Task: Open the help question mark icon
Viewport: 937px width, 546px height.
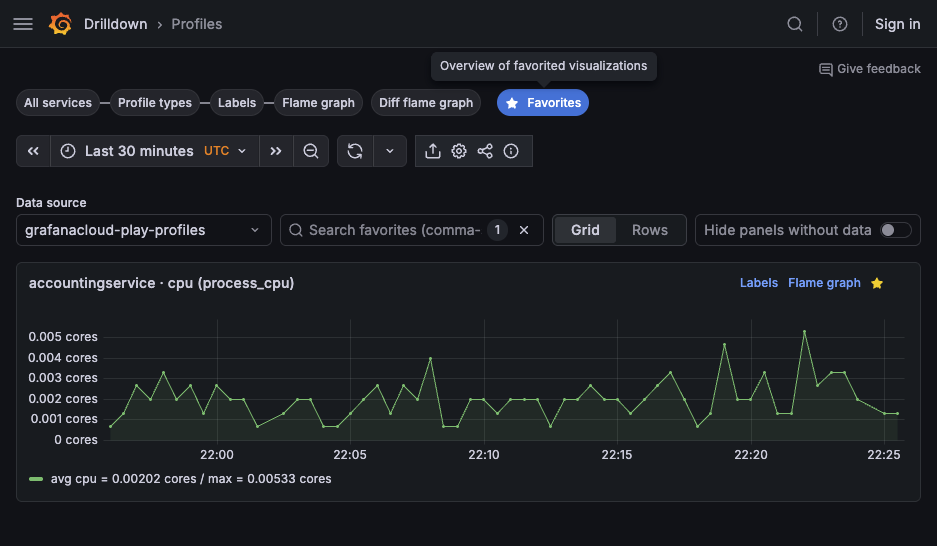Action: 840,24
